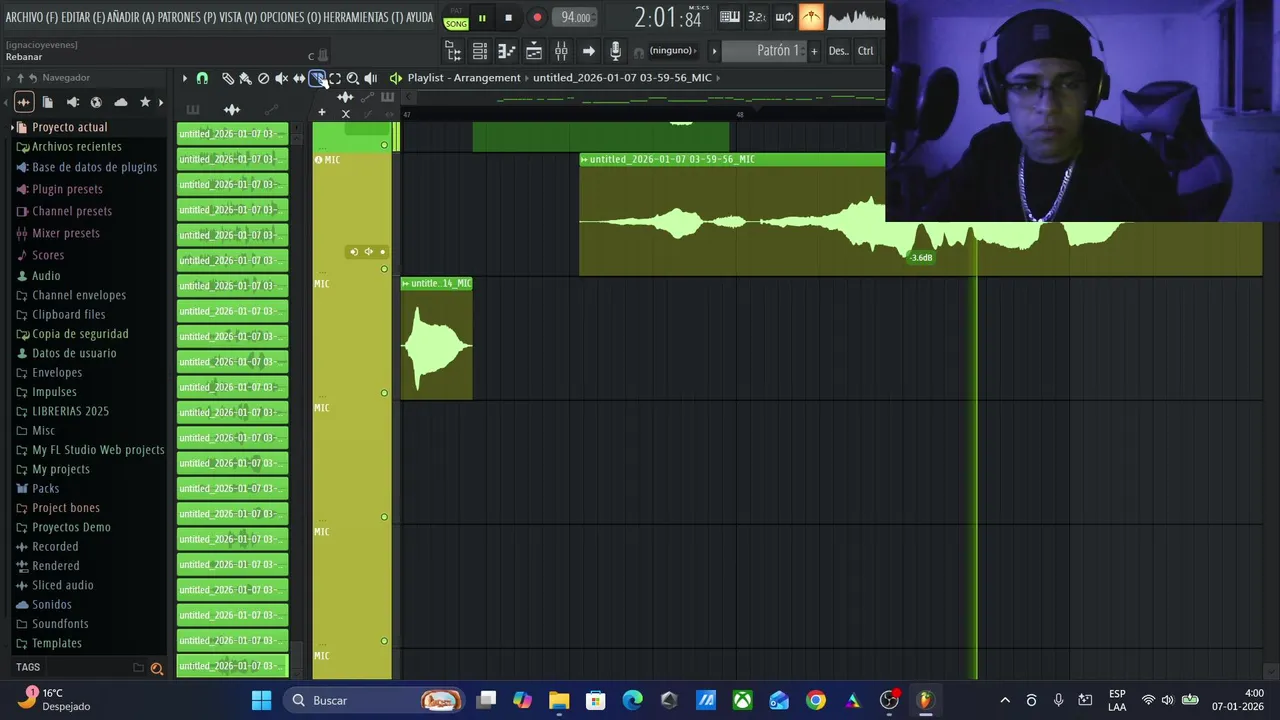Click the tempo field showing 94.000
Viewport: 1280px width, 720px height.
pyautogui.click(x=575, y=17)
